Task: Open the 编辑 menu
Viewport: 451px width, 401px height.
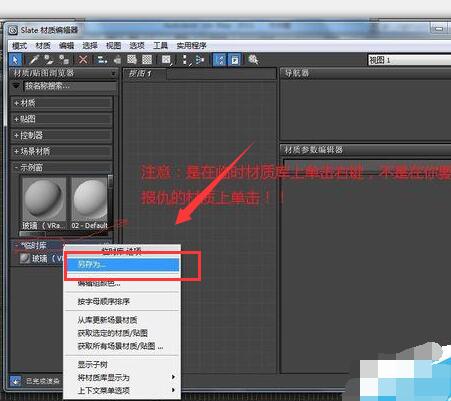Action: click(66, 46)
